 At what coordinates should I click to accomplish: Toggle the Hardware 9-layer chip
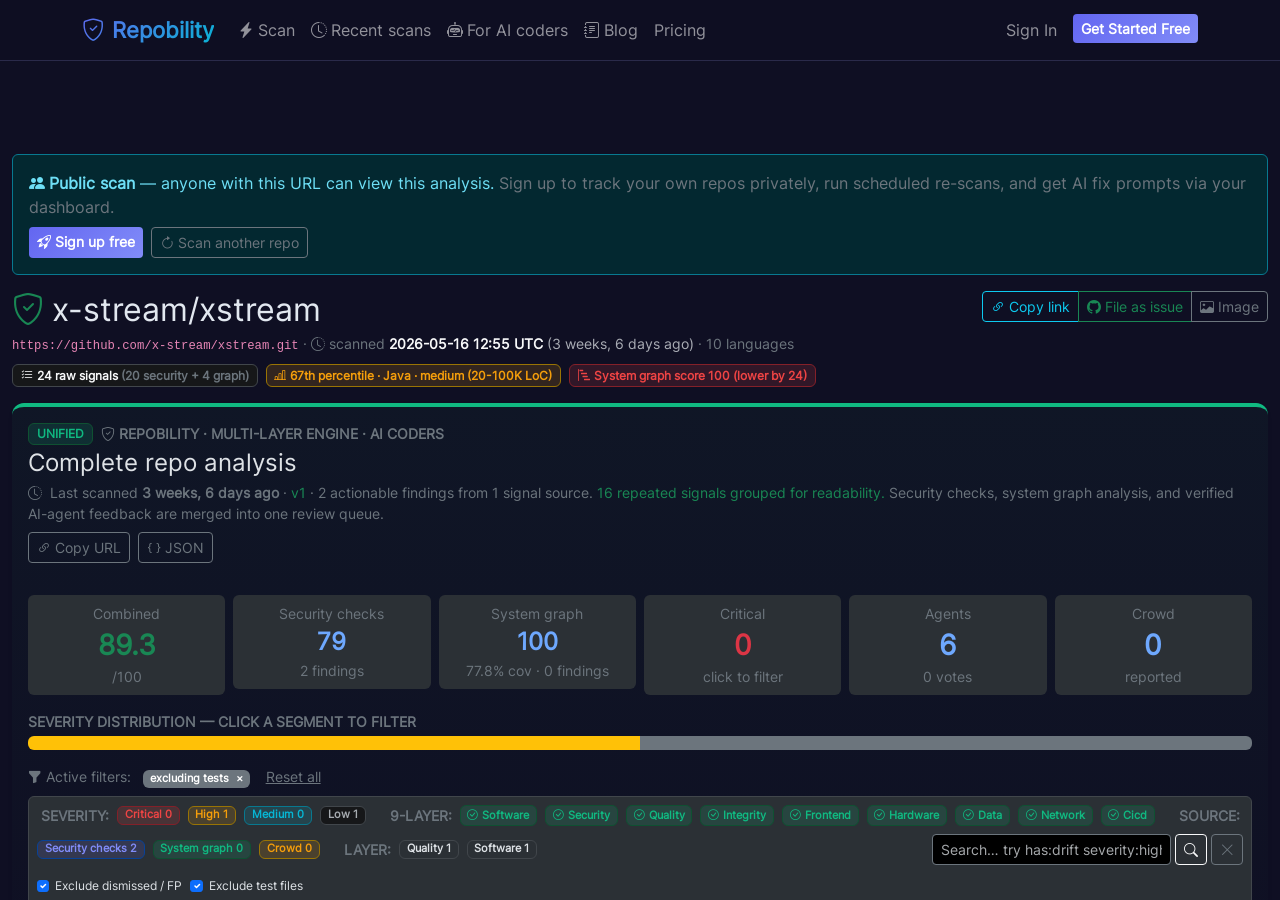(907, 815)
